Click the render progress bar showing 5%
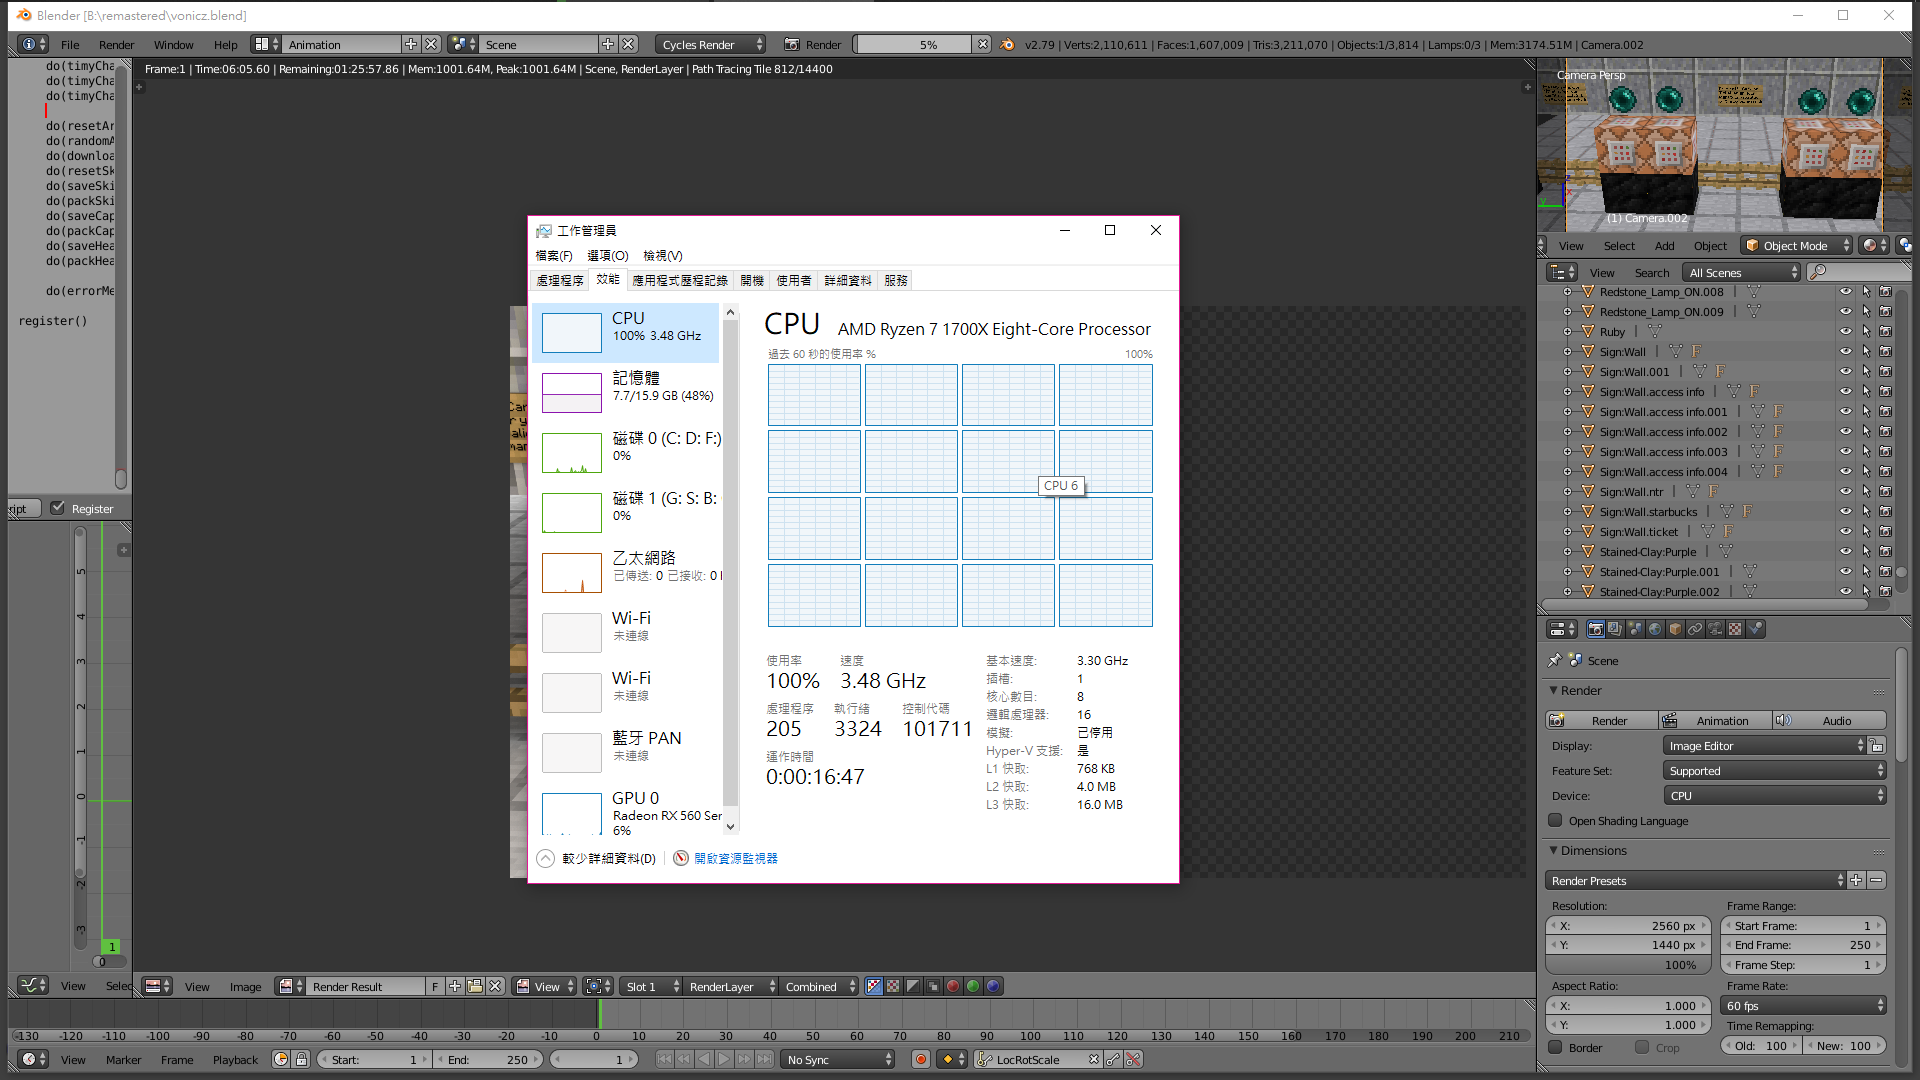 [914, 45]
